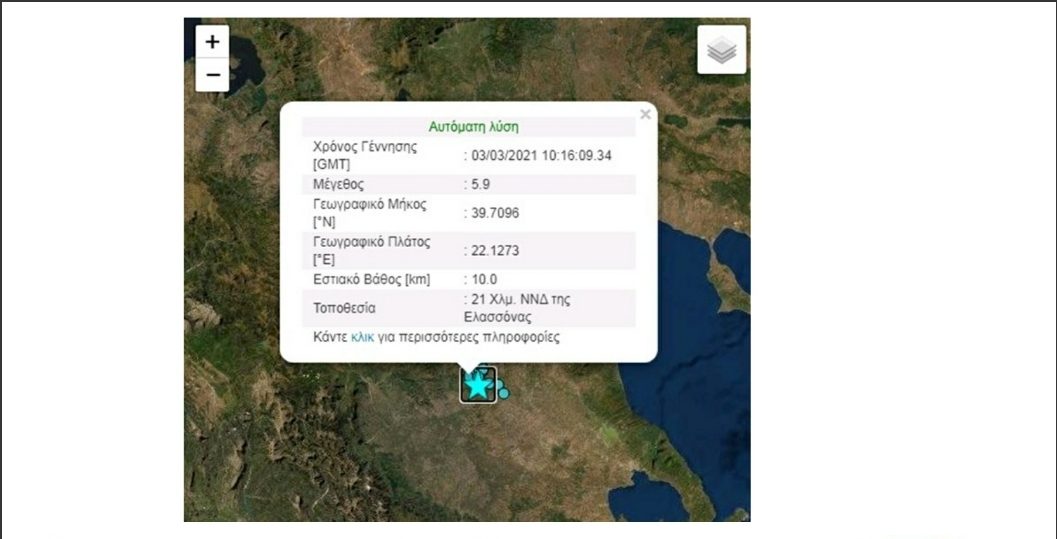The width and height of the screenshot is (1057, 539).
Task: Click the 'Μέγεθος' row label
Action: coord(339,184)
